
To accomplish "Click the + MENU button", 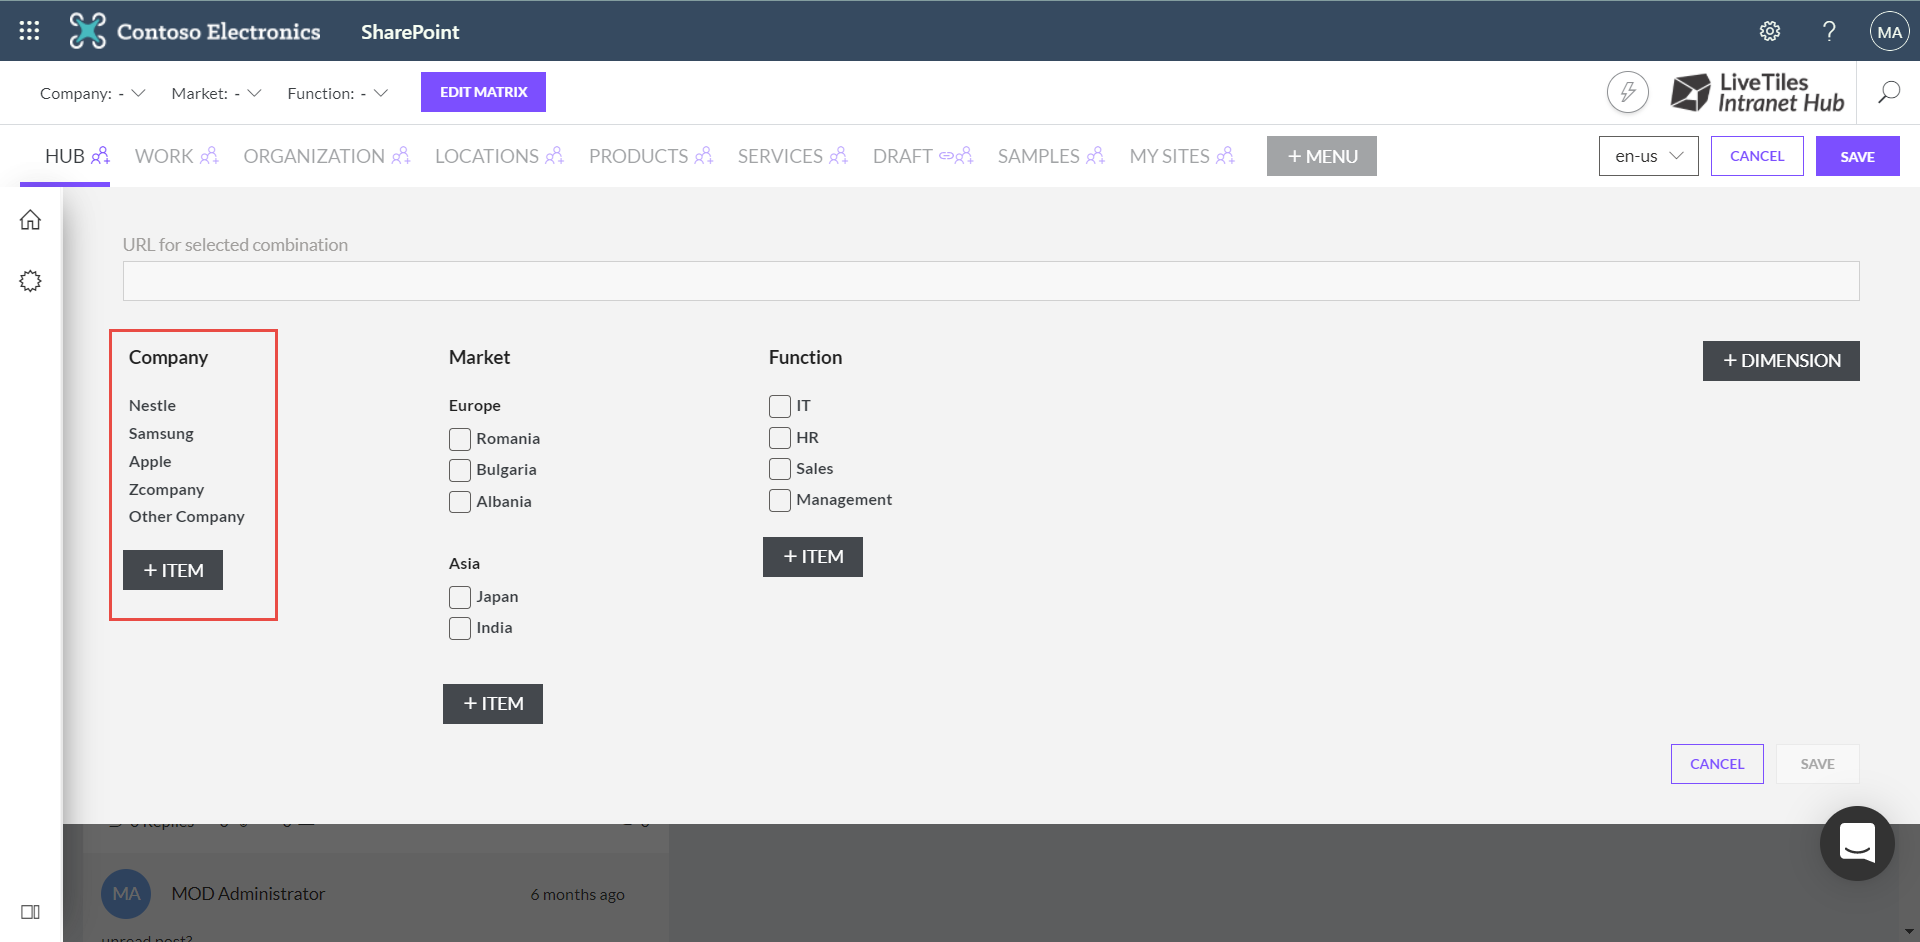I will [1321, 156].
